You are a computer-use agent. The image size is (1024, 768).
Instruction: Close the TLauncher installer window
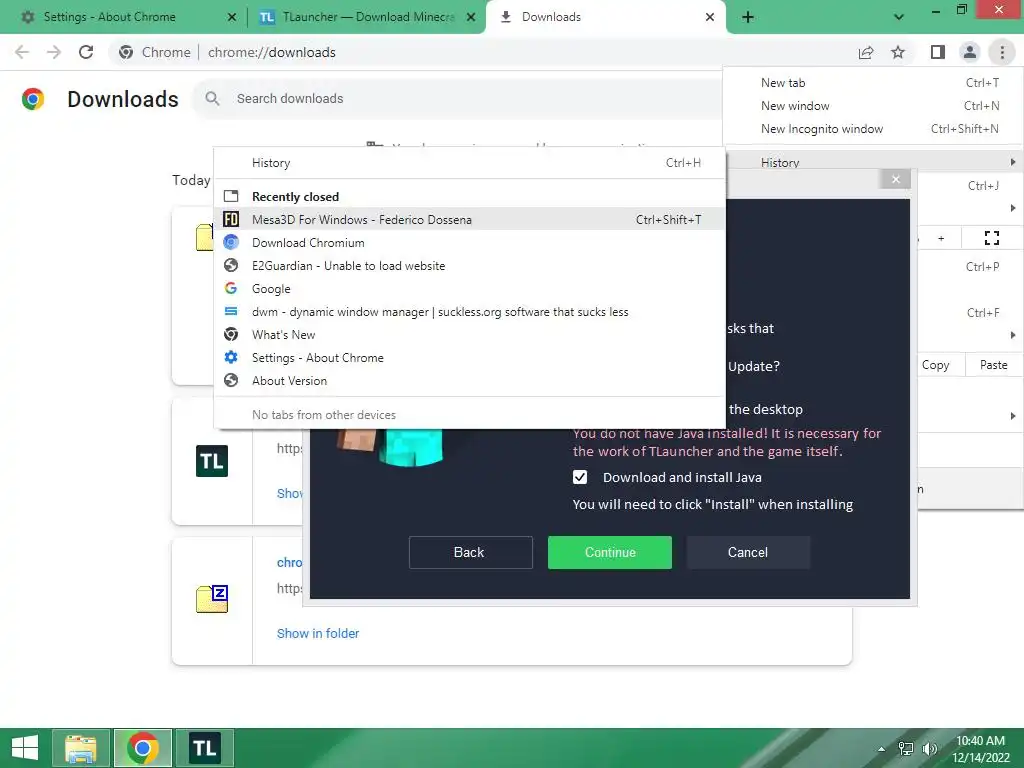[896, 180]
